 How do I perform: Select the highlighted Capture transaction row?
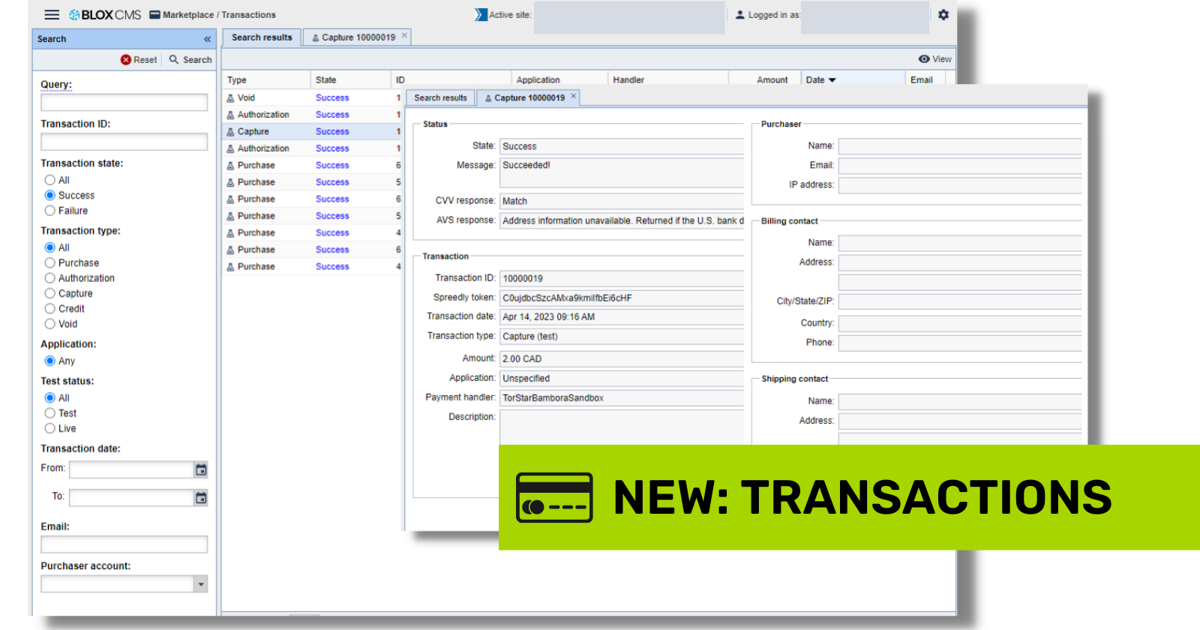pyautogui.click(x=312, y=132)
